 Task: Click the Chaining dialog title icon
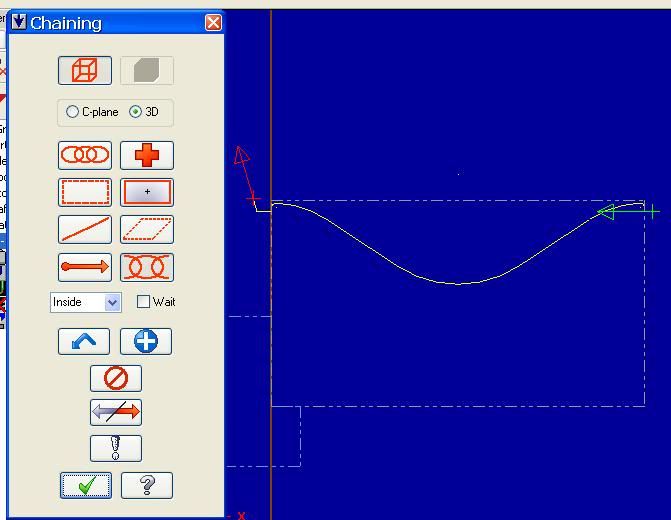coord(19,22)
